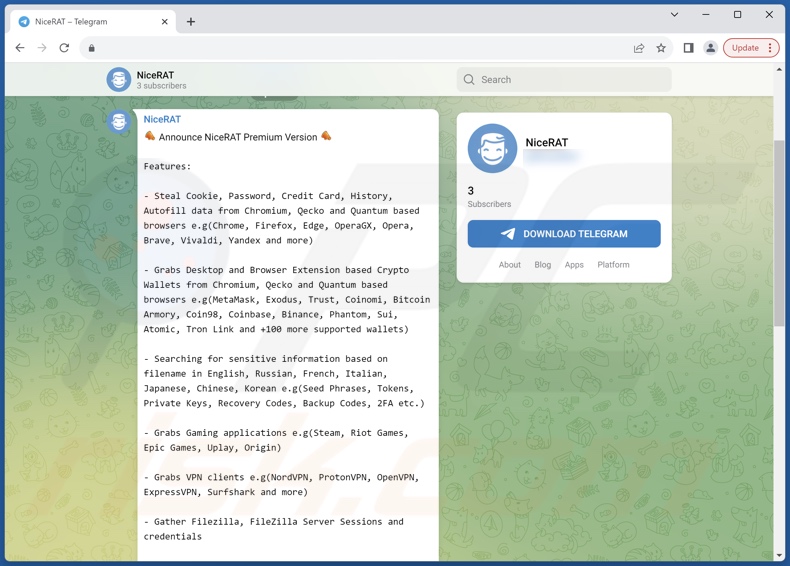
Task: Click the share page icon in address bar
Action: point(639,48)
